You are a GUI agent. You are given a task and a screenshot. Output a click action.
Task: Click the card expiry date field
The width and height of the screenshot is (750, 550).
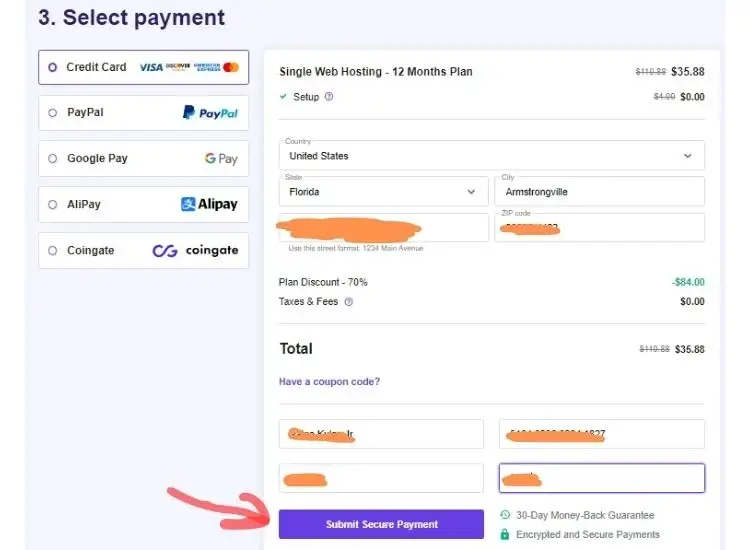click(381, 478)
